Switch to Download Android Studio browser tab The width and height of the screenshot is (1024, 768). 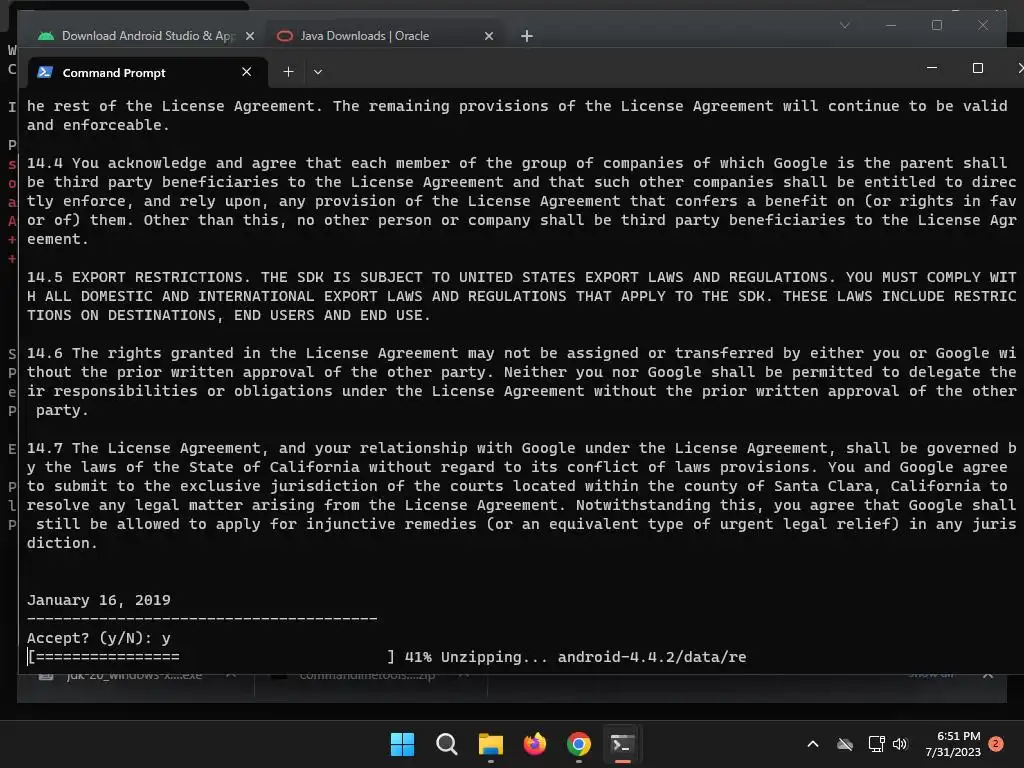tap(145, 36)
